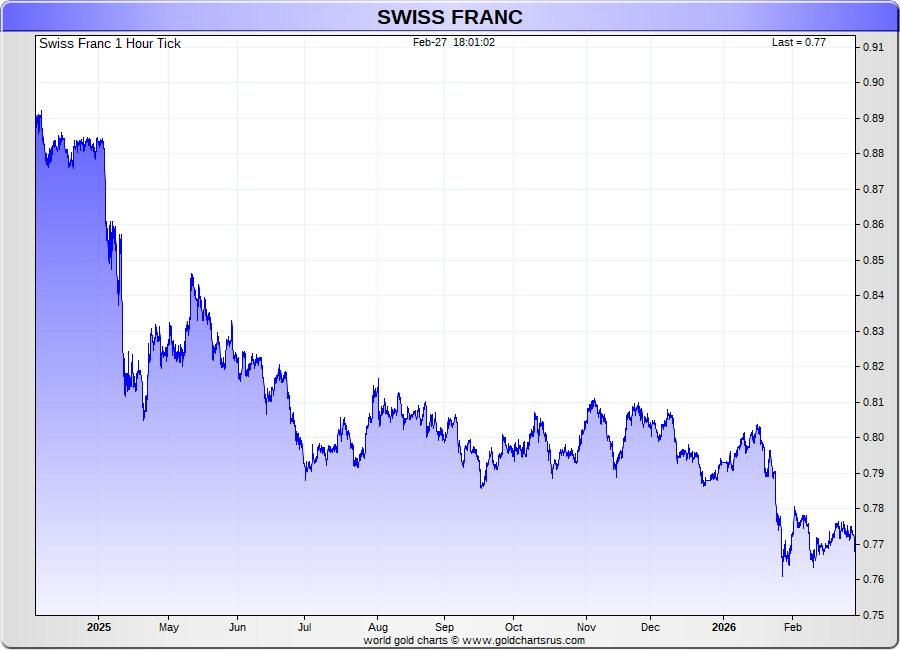This screenshot has width=900, height=650.
Task: Click the Oct label on the x-axis
Action: pyautogui.click(x=513, y=628)
